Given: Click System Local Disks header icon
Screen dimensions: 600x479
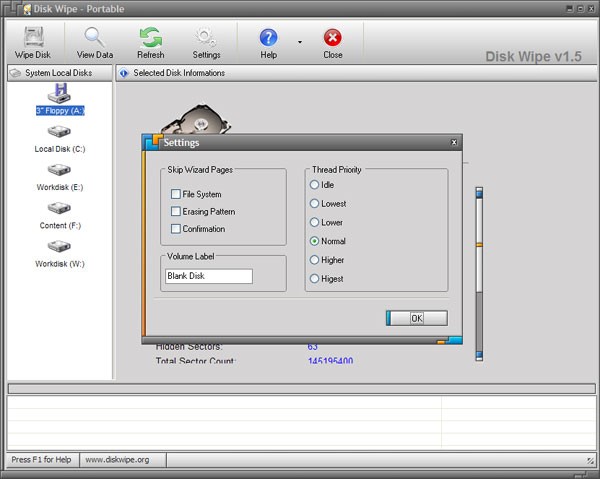Looking at the screenshot, I should tap(16, 73).
